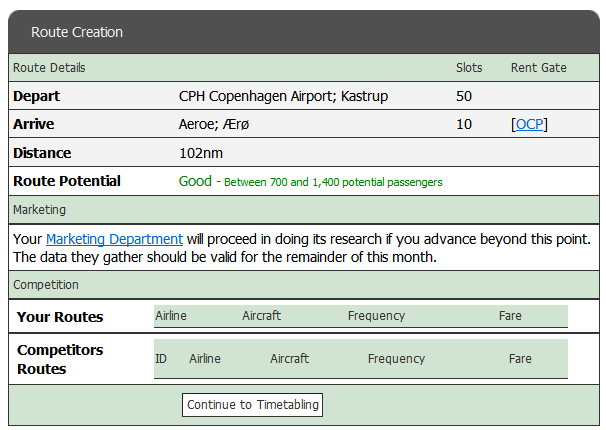Click the Airline column in Your Routes
This screenshot has width=606, height=430.
coord(171,316)
